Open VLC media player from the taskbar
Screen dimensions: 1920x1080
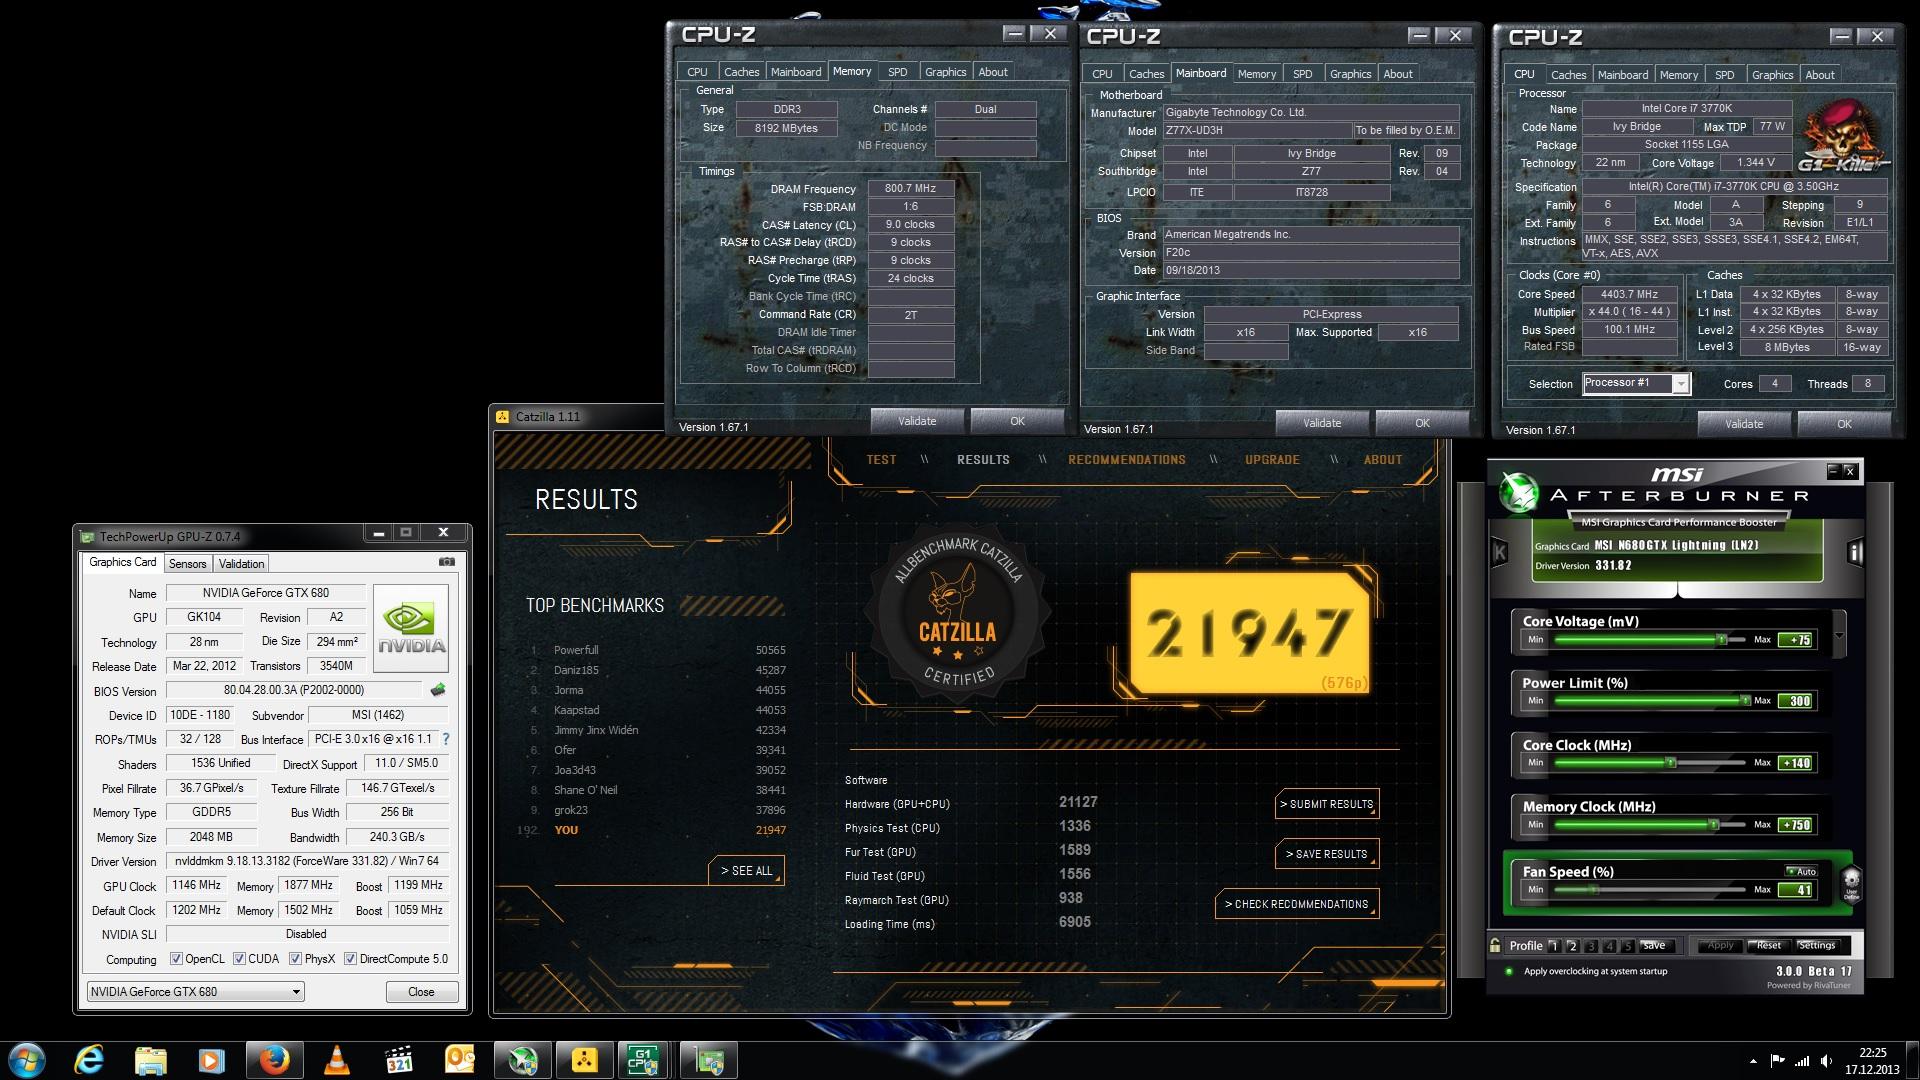point(337,1060)
